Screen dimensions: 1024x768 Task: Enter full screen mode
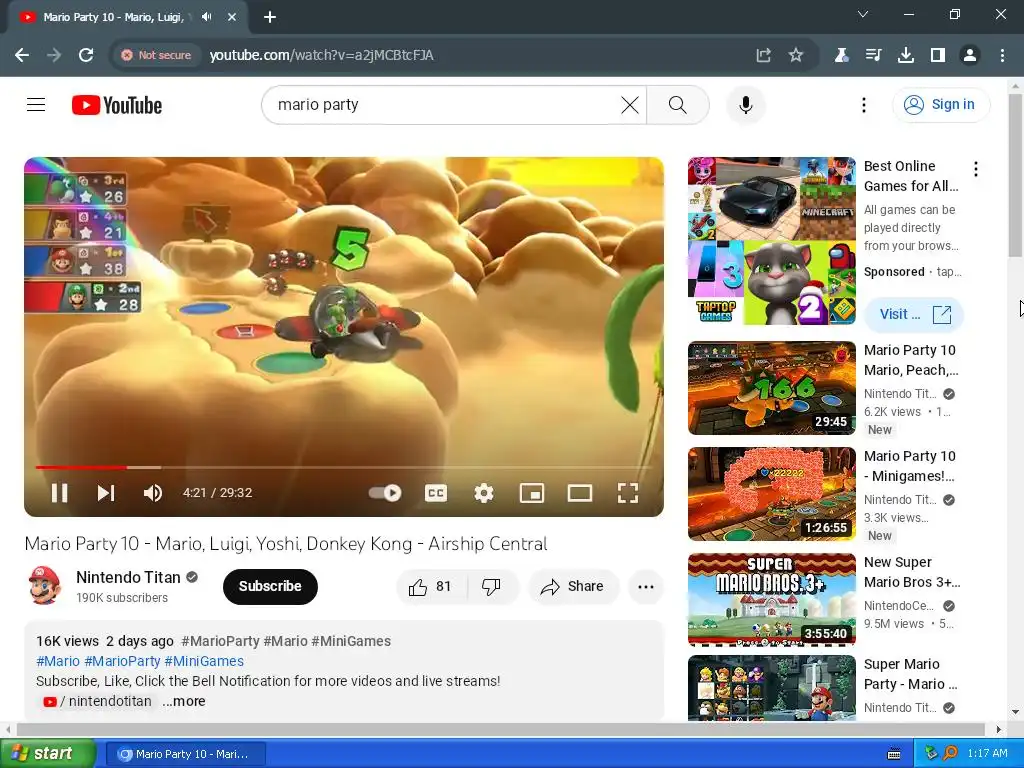628,493
